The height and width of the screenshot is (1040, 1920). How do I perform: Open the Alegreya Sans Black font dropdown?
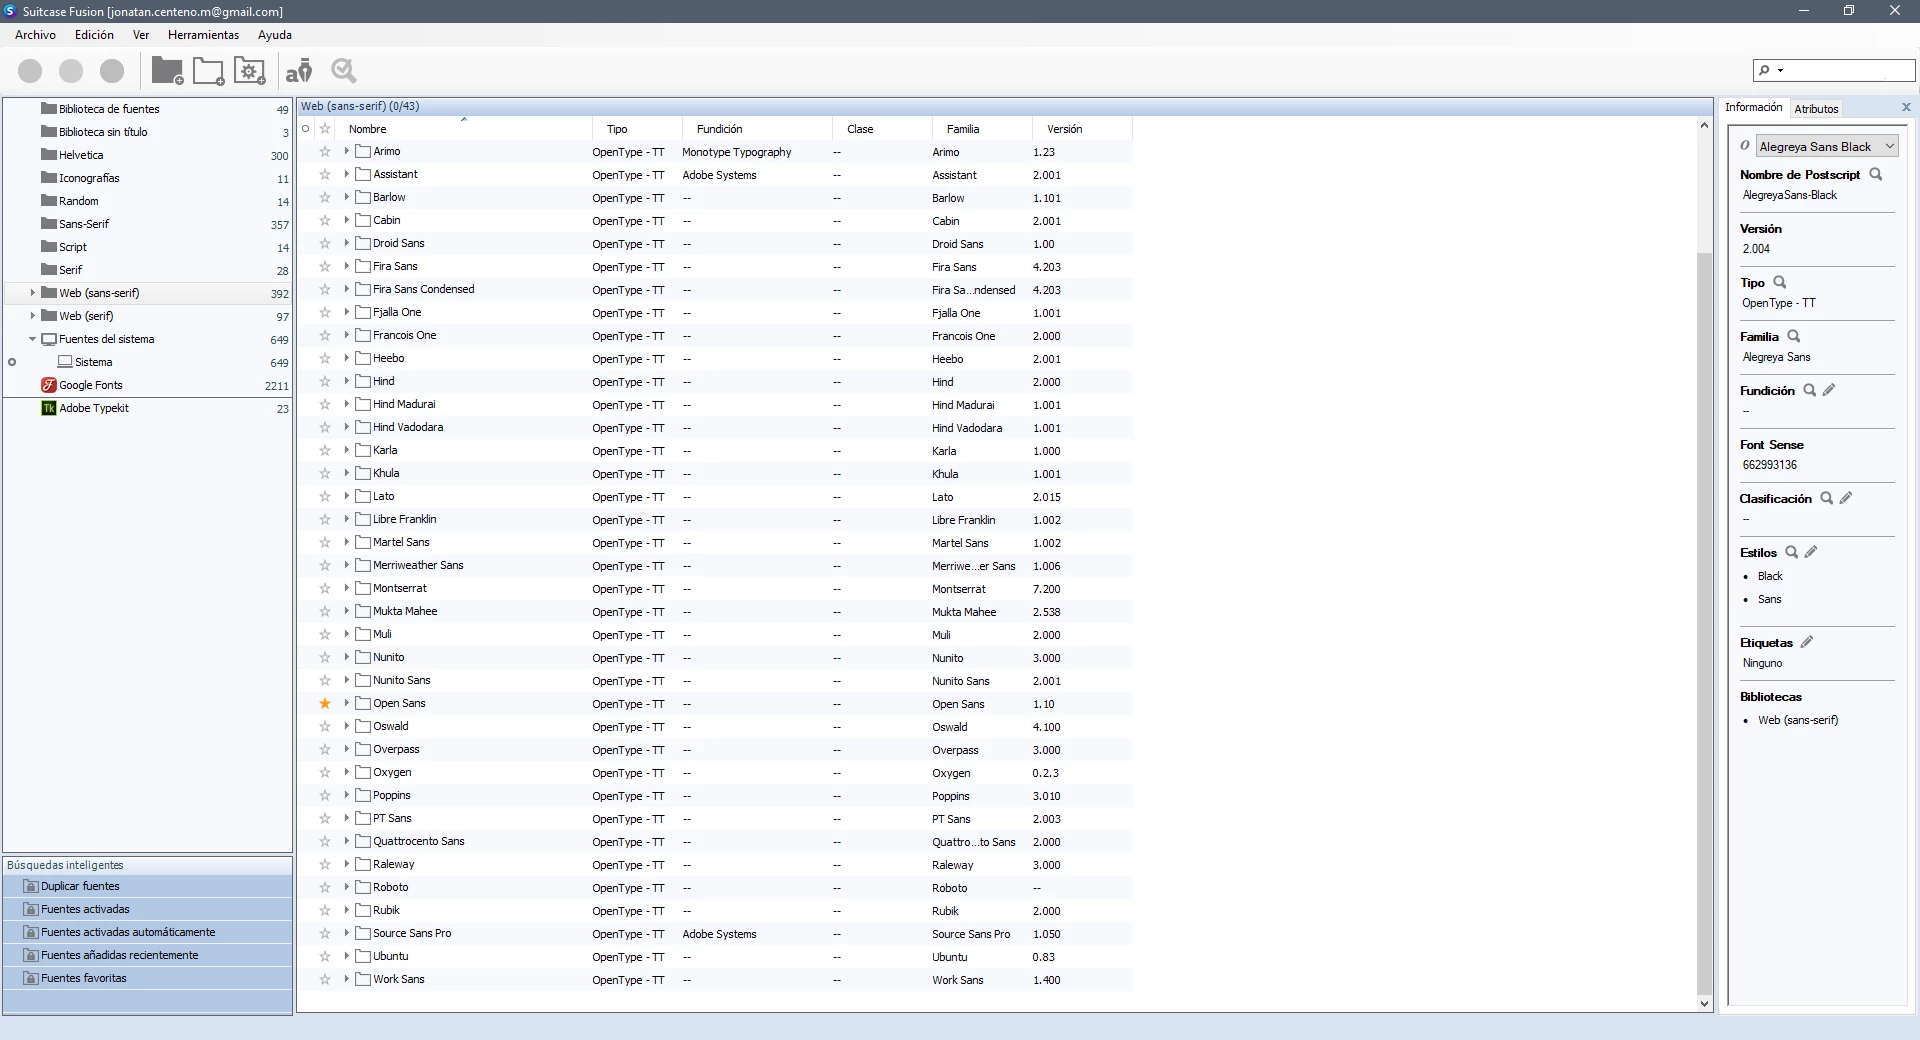[x=1827, y=146]
